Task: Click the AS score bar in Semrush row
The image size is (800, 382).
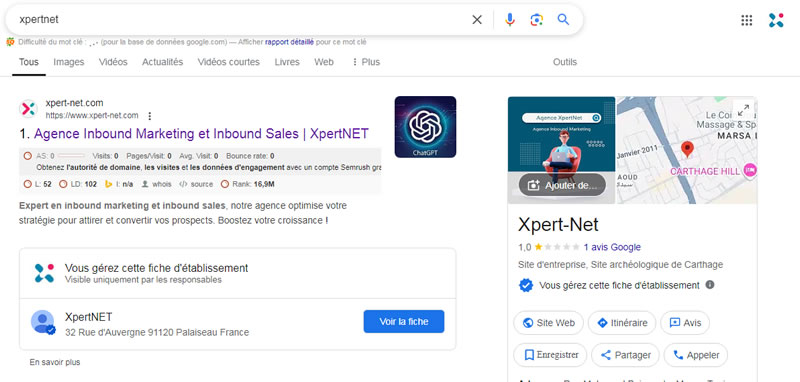Action: (x=71, y=156)
